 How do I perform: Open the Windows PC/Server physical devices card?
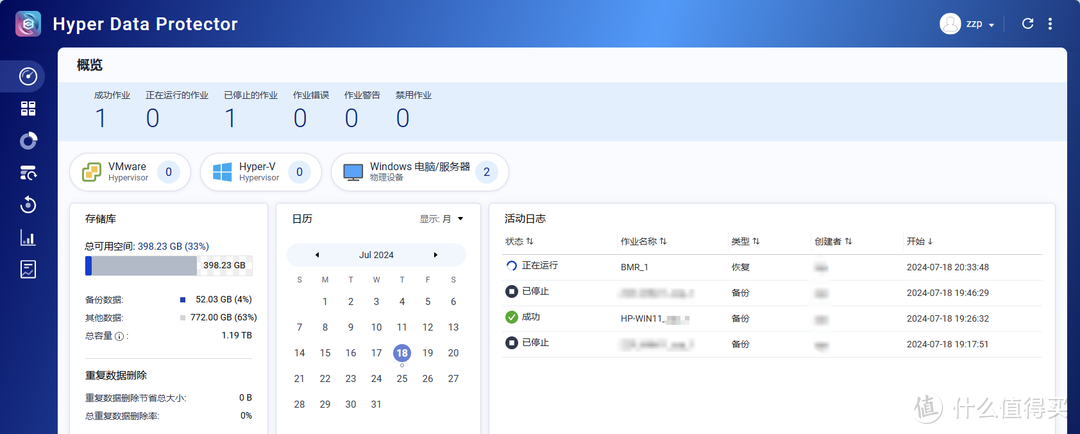pyautogui.click(x=419, y=172)
